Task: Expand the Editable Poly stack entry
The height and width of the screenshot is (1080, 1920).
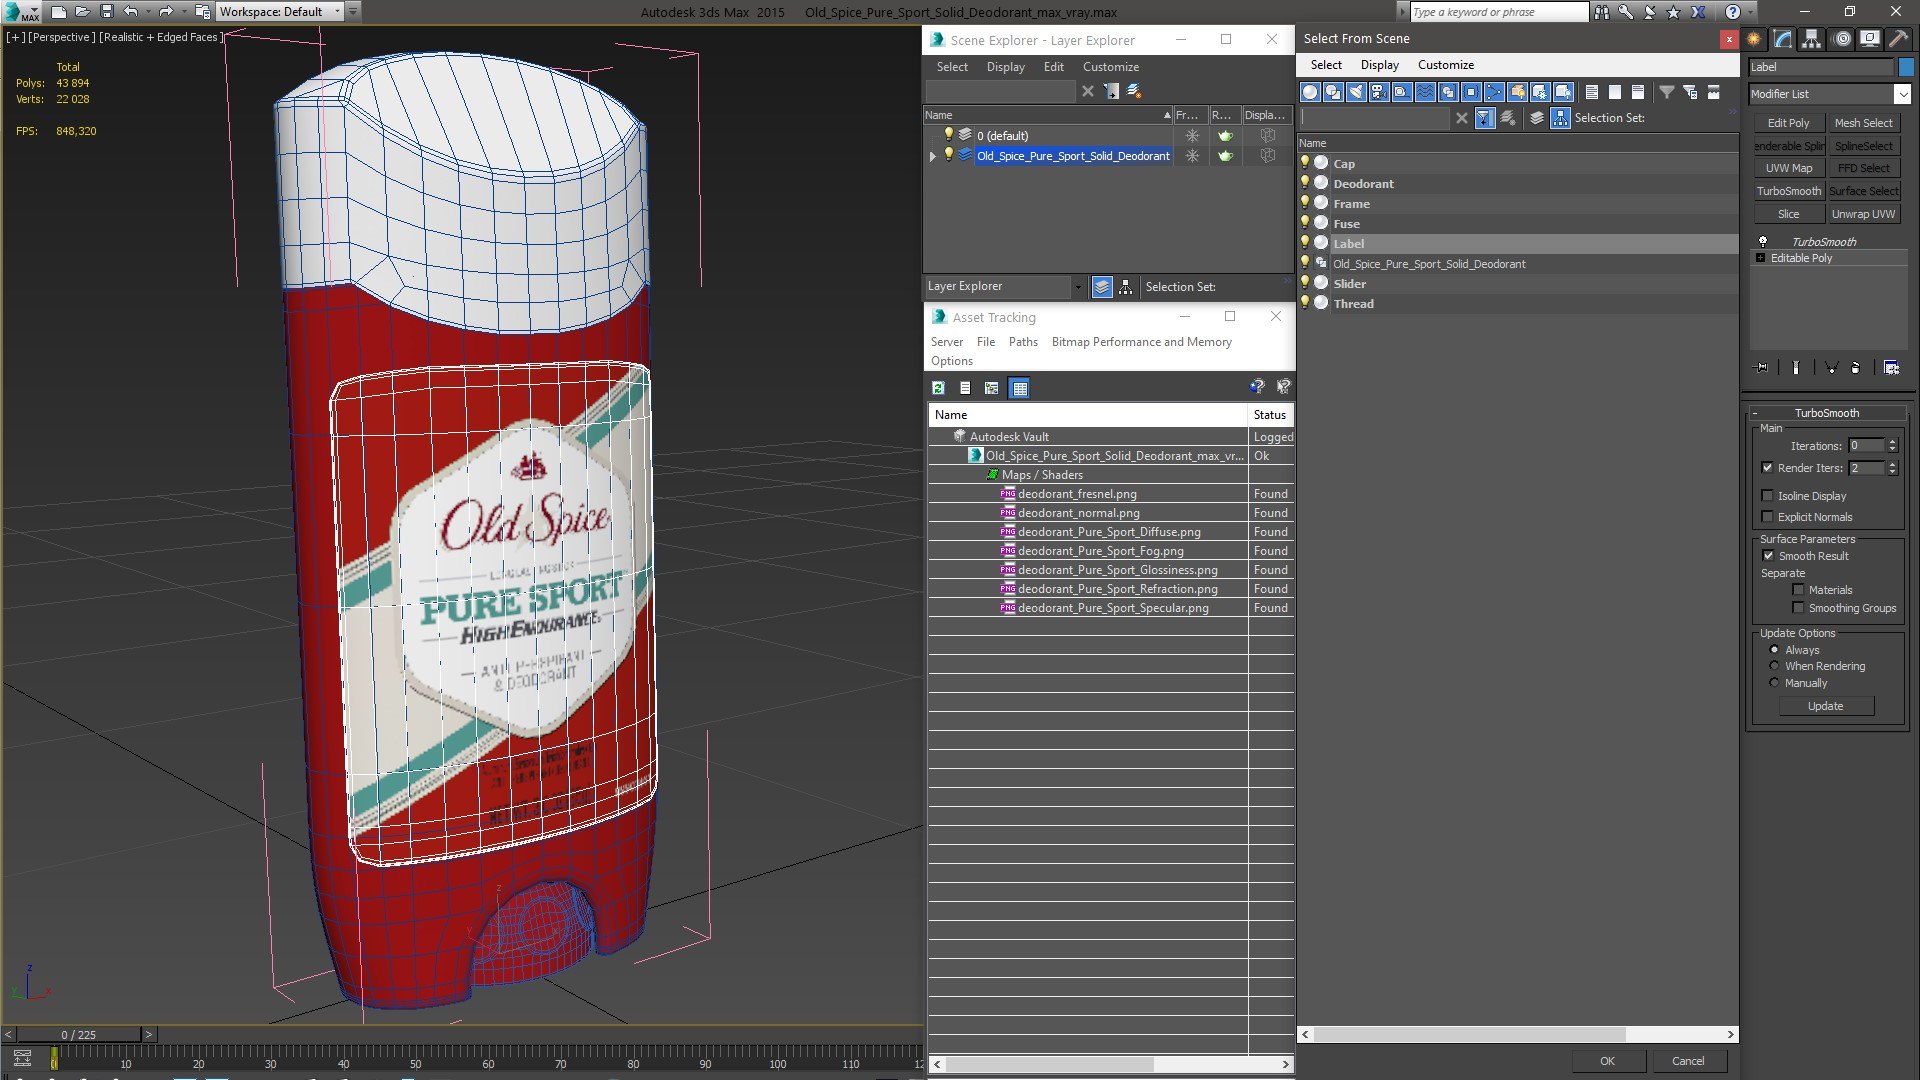Action: click(x=1760, y=258)
